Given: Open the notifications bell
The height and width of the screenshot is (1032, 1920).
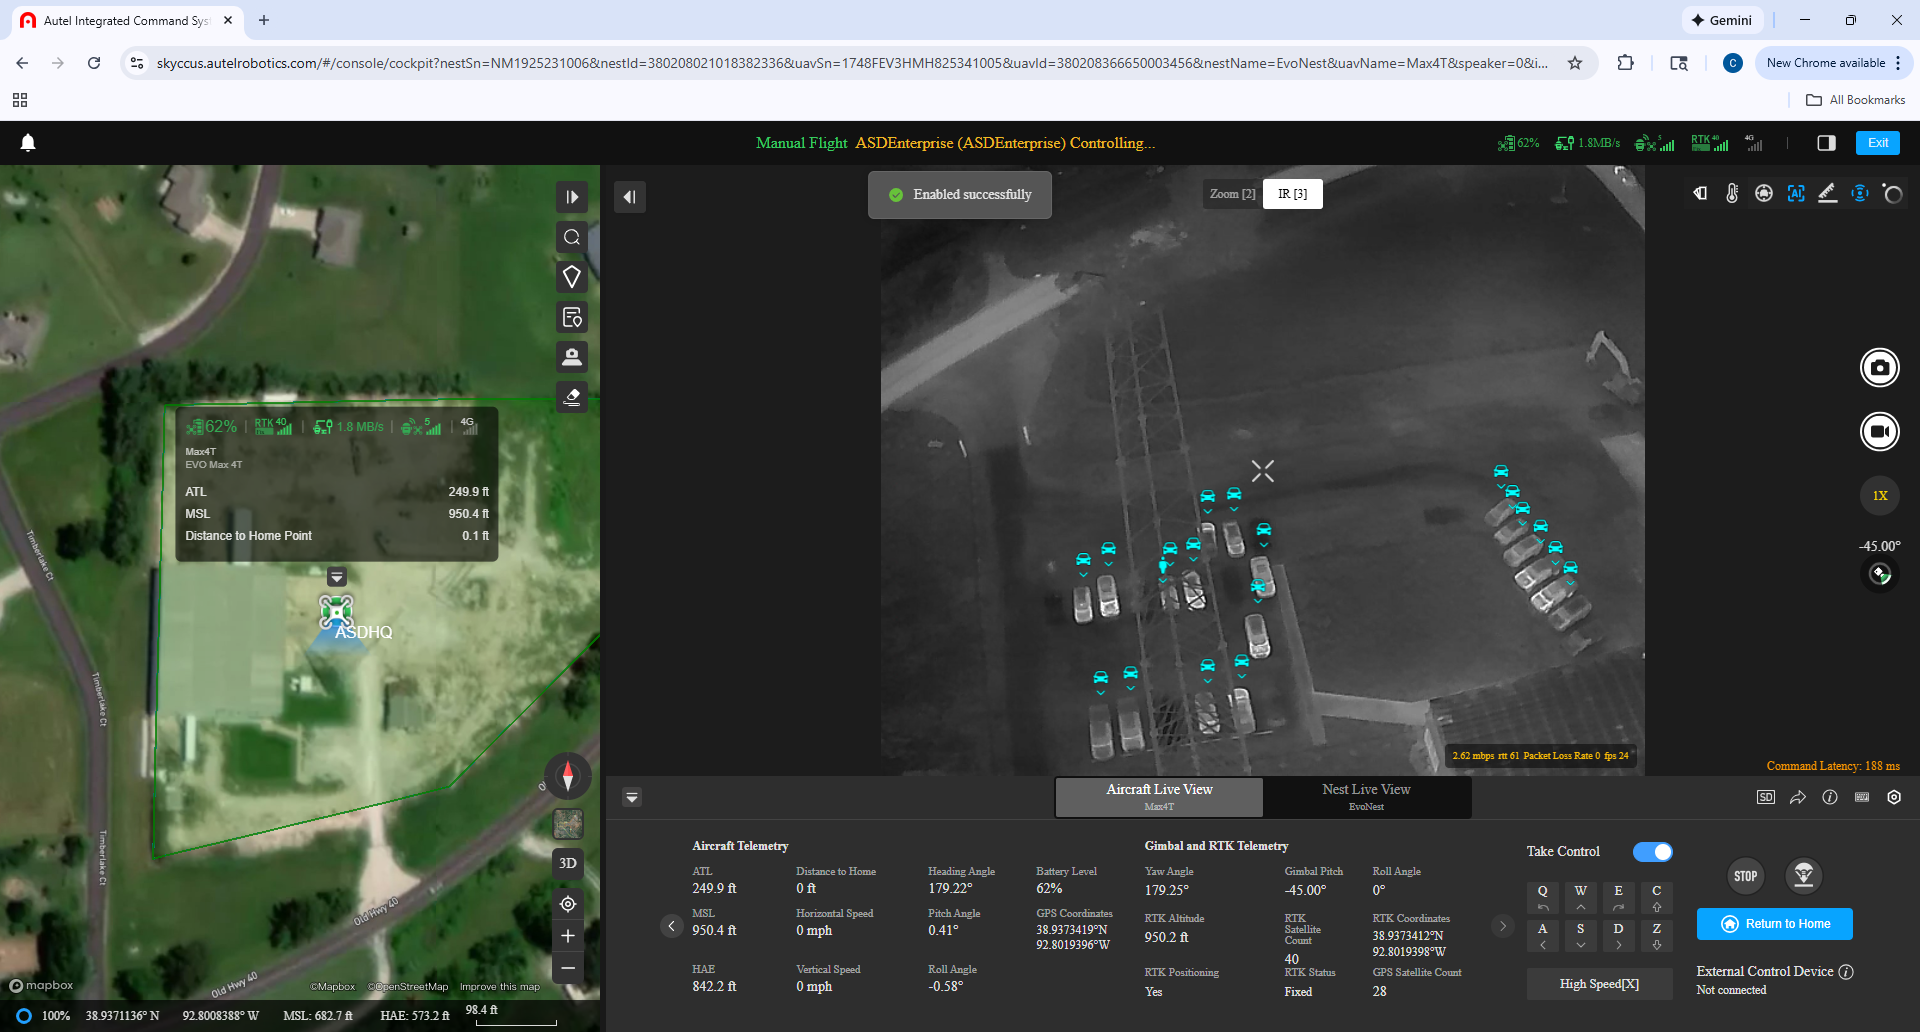Looking at the screenshot, I should pyautogui.click(x=28, y=143).
